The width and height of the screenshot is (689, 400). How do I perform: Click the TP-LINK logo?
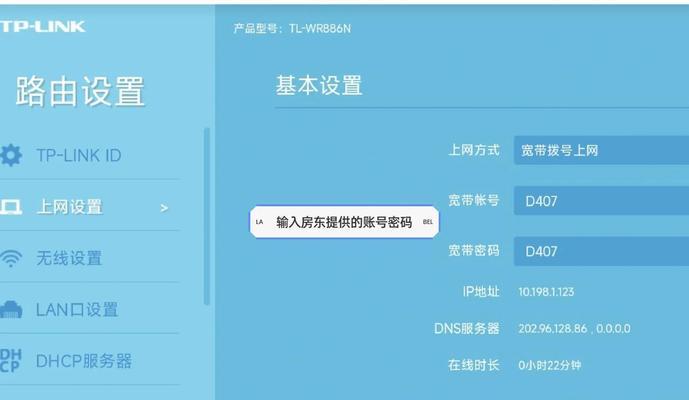(x=43, y=26)
